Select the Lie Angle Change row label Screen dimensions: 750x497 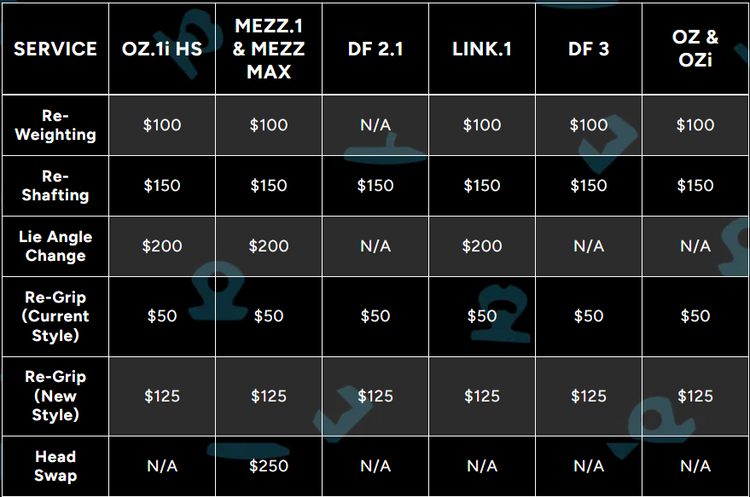[56, 246]
